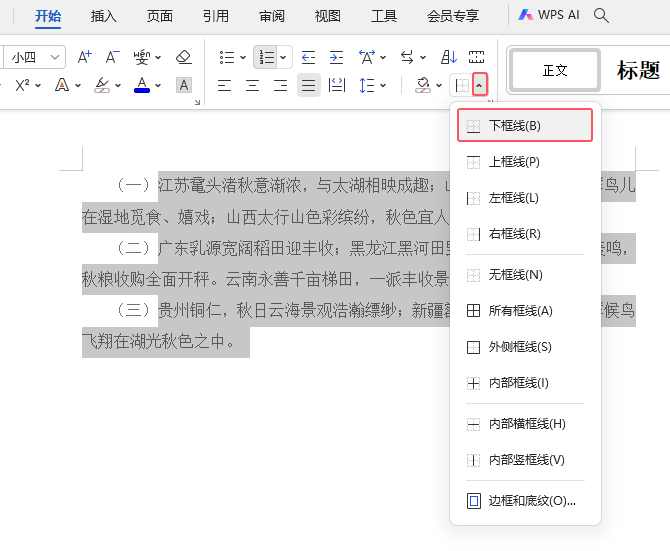Clear formatting with eraser icon
This screenshot has width=670, height=551.
pyautogui.click(x=184, y=57)
